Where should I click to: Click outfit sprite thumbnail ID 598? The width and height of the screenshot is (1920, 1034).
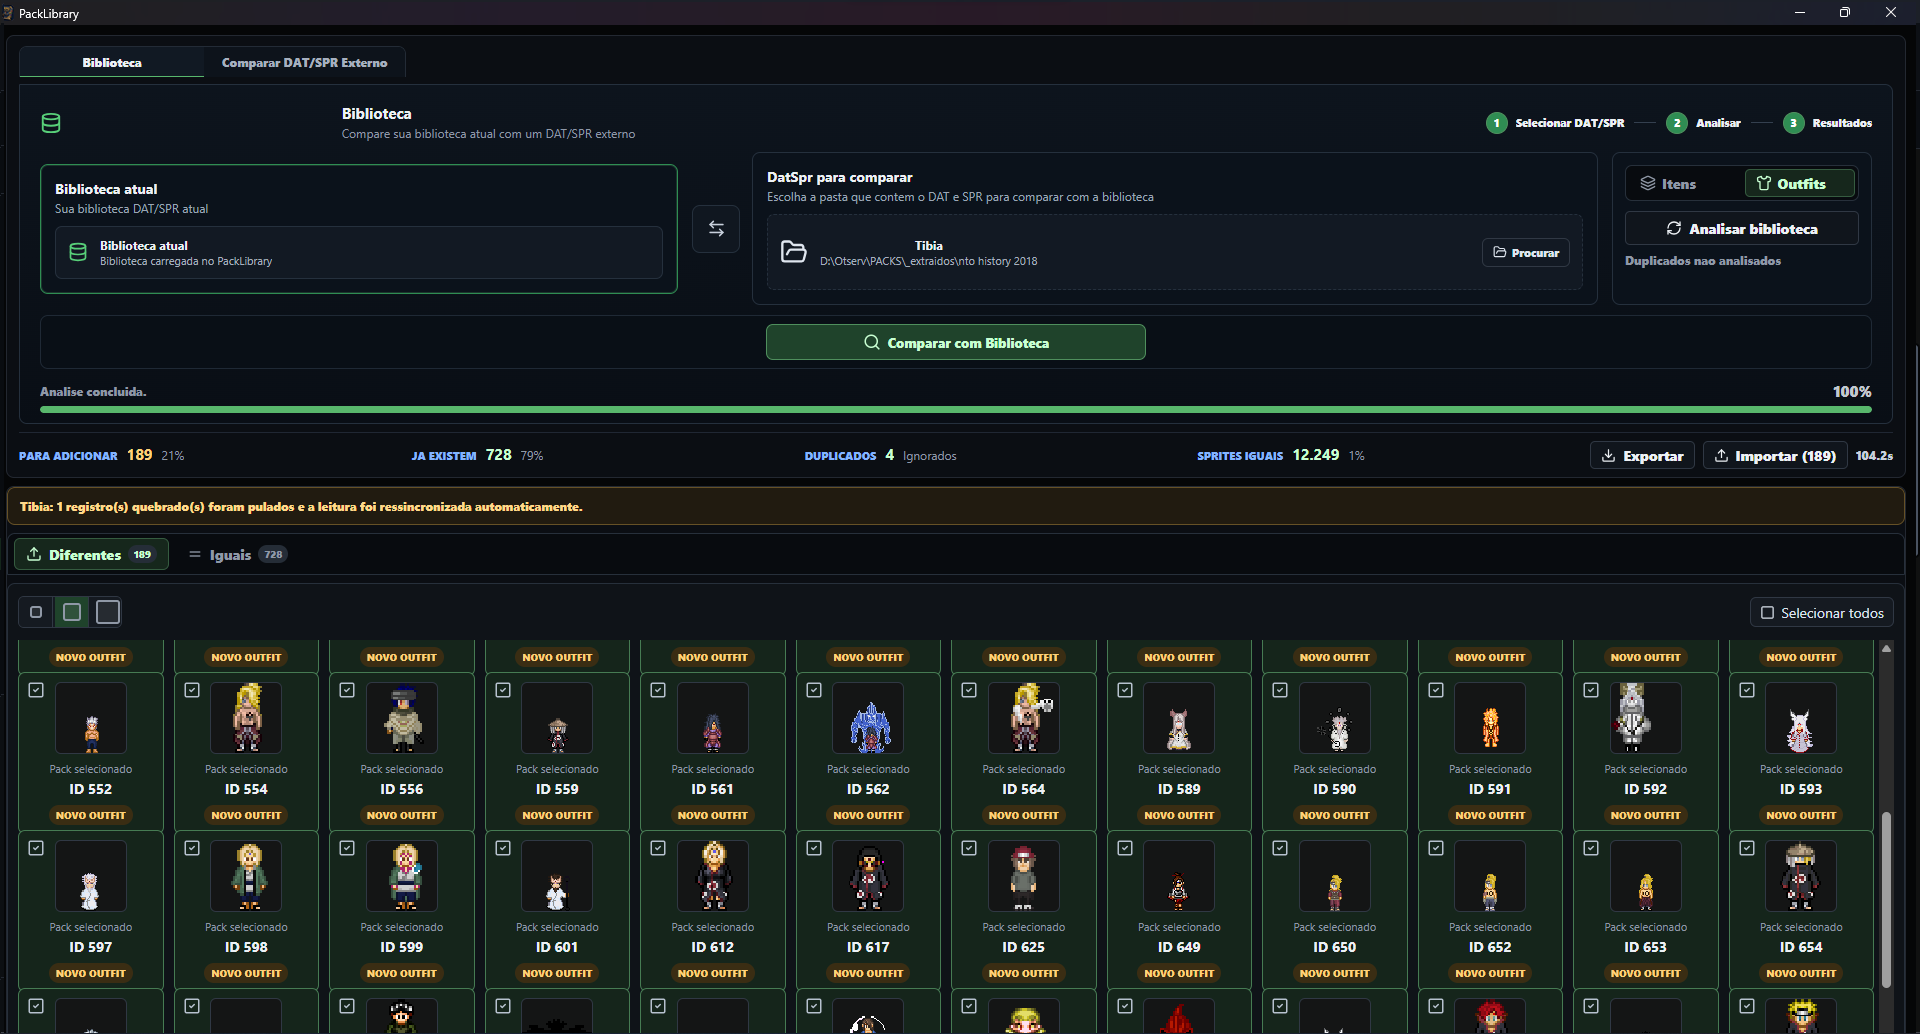tap(246, 876)
